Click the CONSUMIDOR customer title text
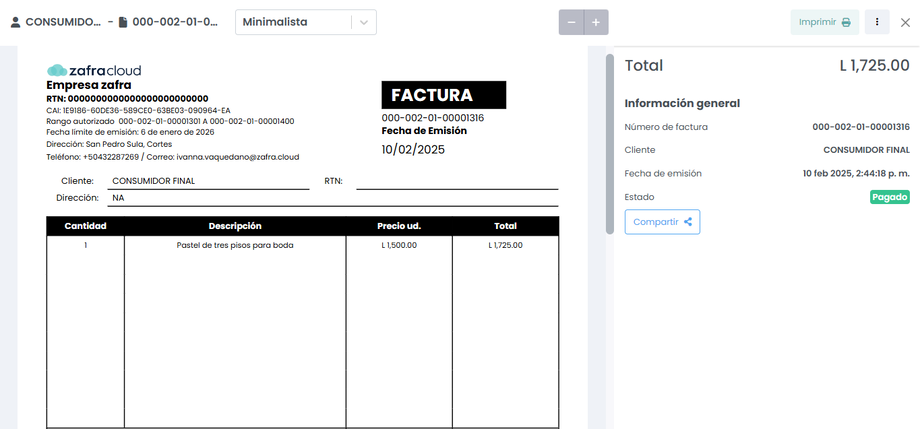This screenshot has width=920, height=429. click(63, 22)
